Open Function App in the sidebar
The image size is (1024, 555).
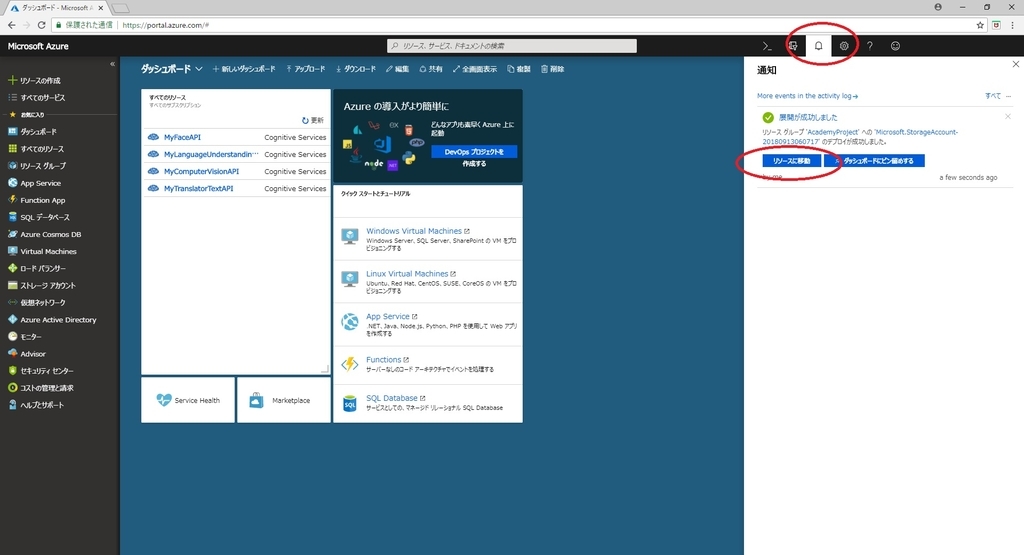click(x=37, y=200)
